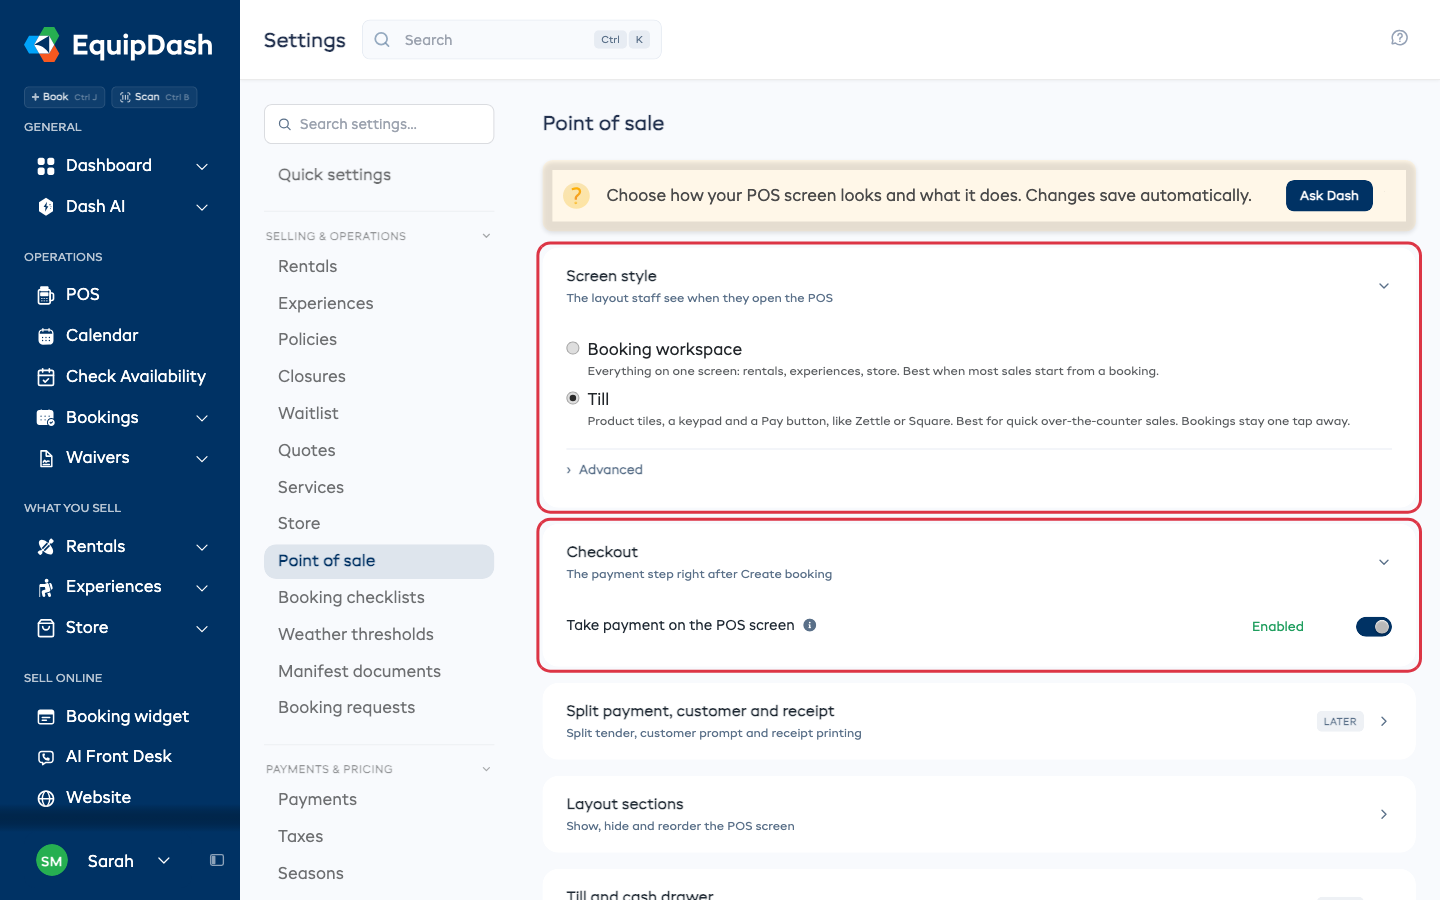This screenshot has height=900, width=1440.
Task: Click the Website globe icon
Action: [x=46, y=798]
